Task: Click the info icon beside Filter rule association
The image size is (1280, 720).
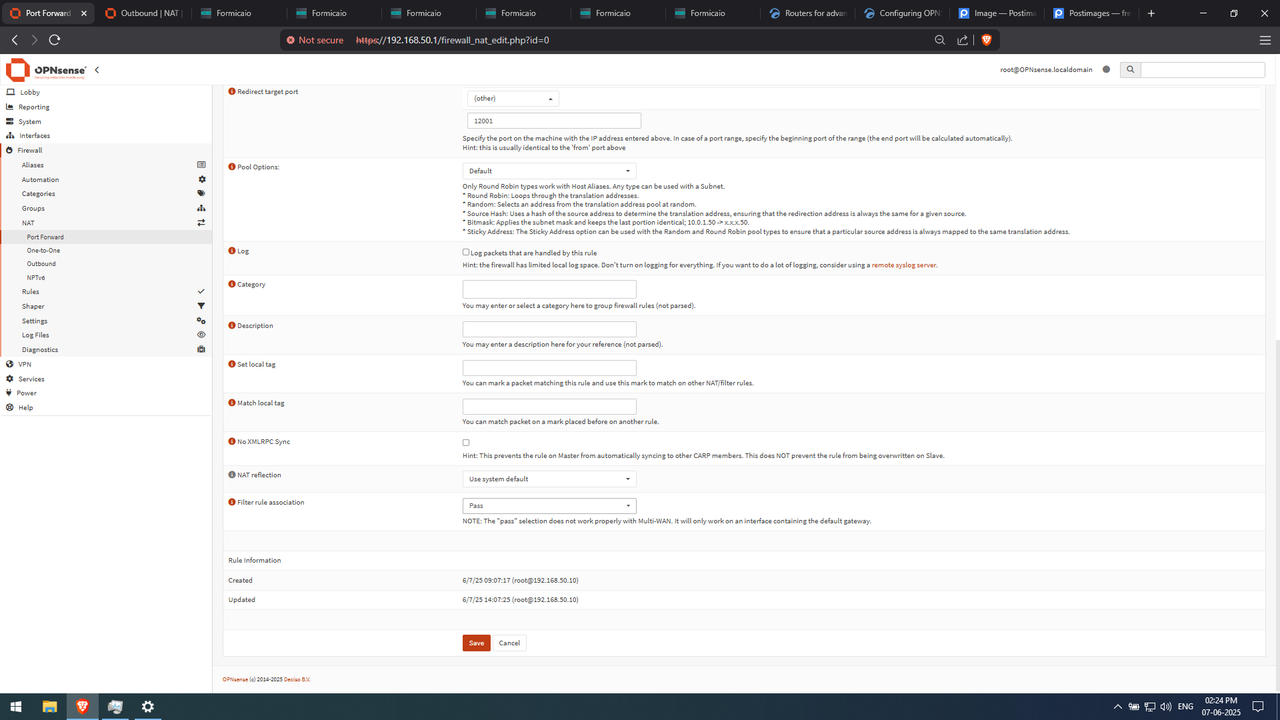Action: (232, 502)
